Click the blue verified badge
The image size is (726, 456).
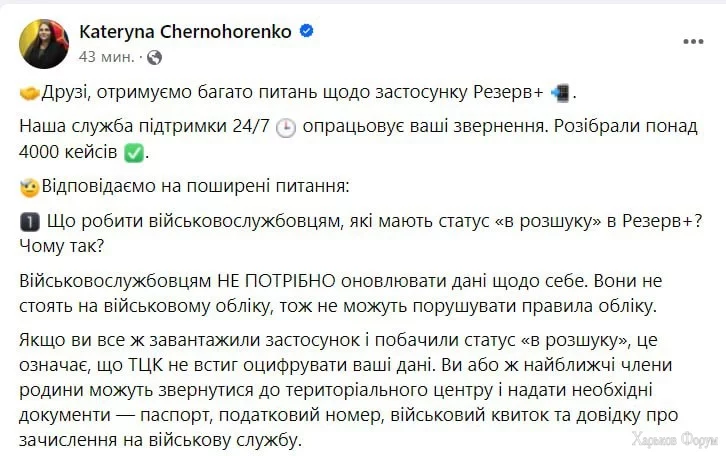pyautogui.click(x=307, y=32)
